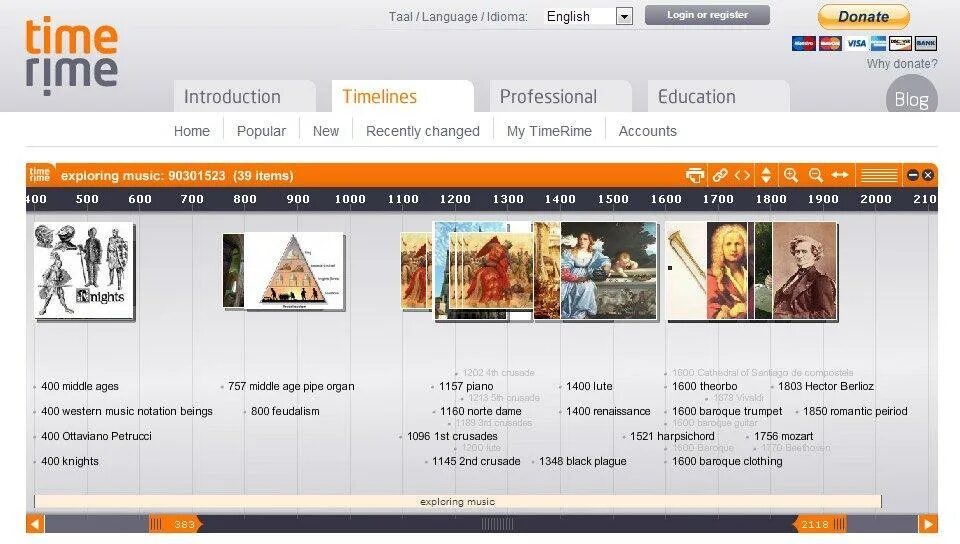Zoom in on the timeline
The width and height of the screenshot is (960, 544).
(x=790, y=176)
